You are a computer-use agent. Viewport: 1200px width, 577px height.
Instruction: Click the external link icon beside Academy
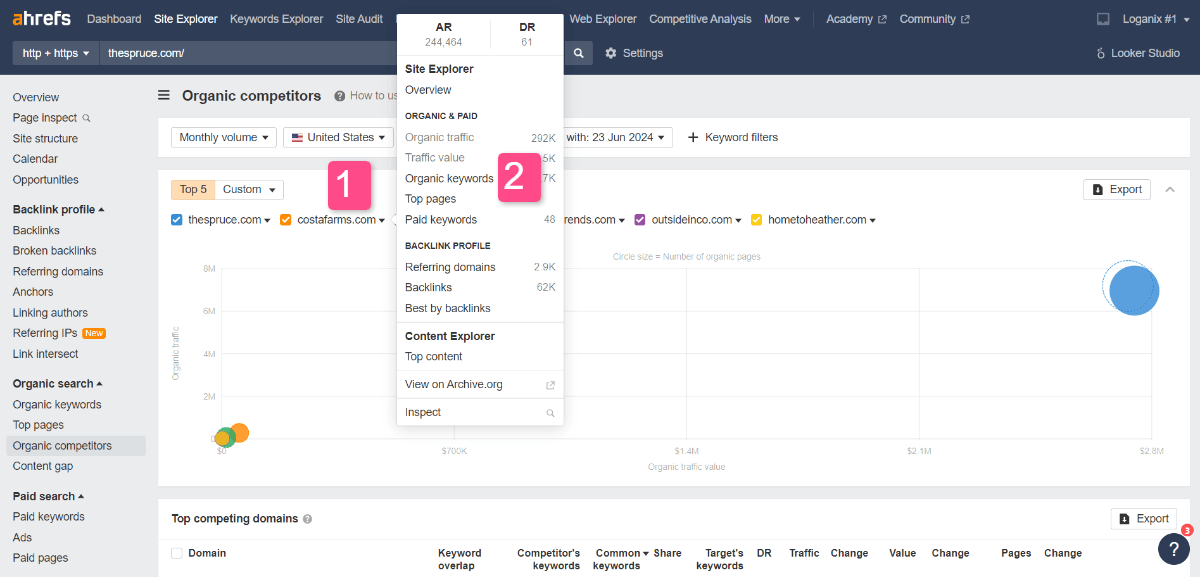(x=882, y=19)
